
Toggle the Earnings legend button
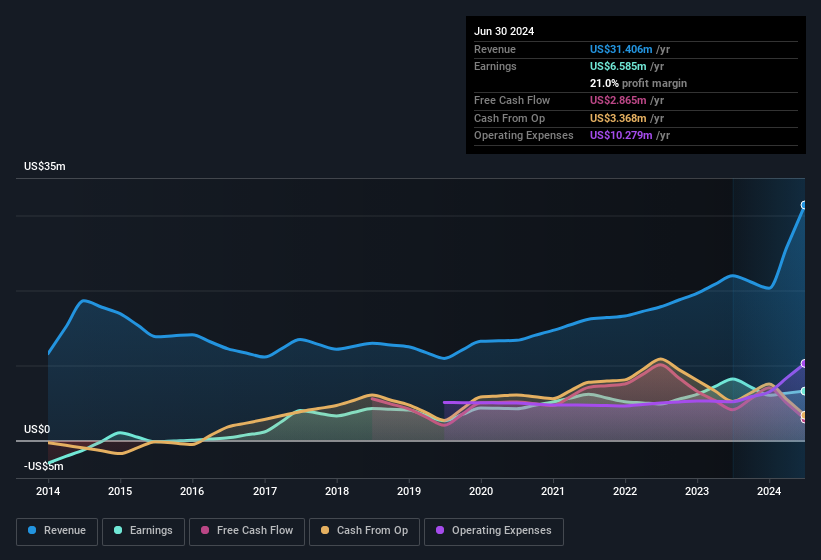click(143, 531)
